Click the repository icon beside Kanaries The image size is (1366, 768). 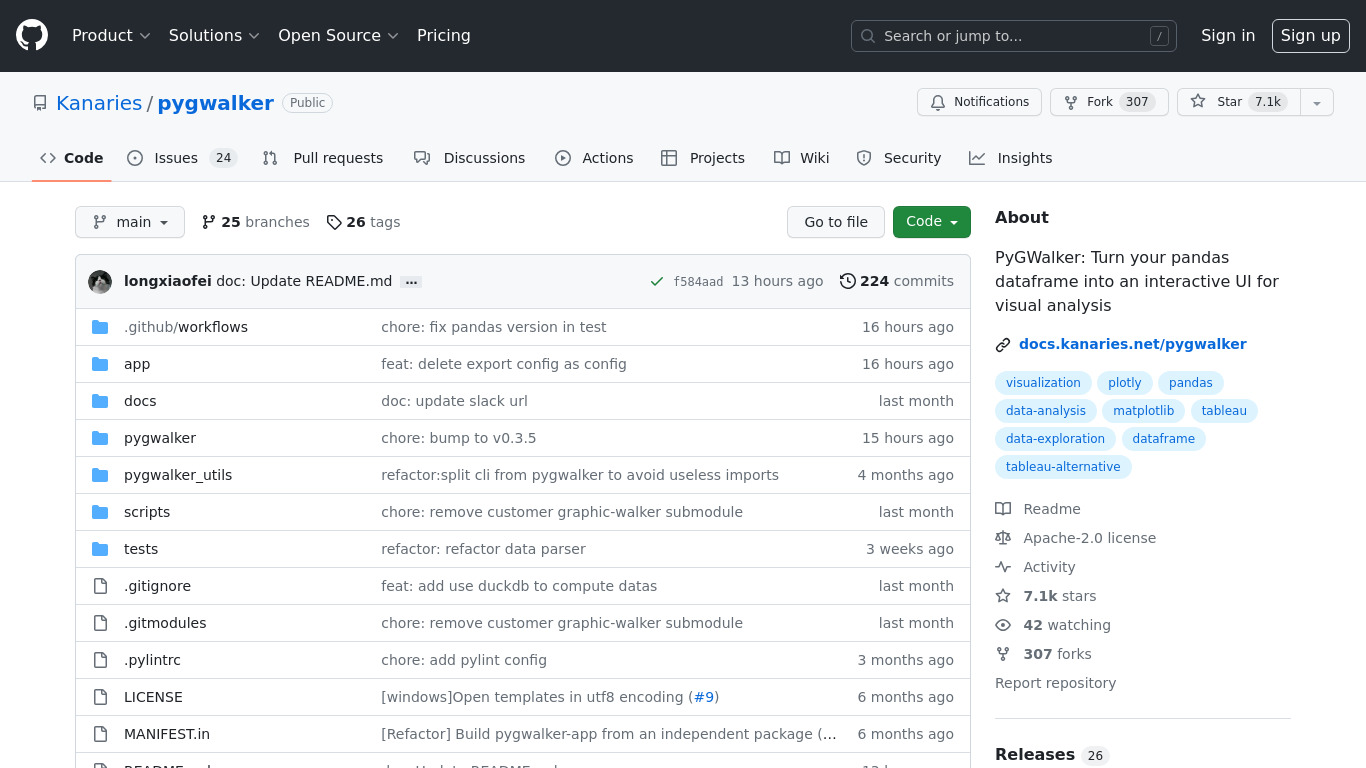click(x=40, y=103)
